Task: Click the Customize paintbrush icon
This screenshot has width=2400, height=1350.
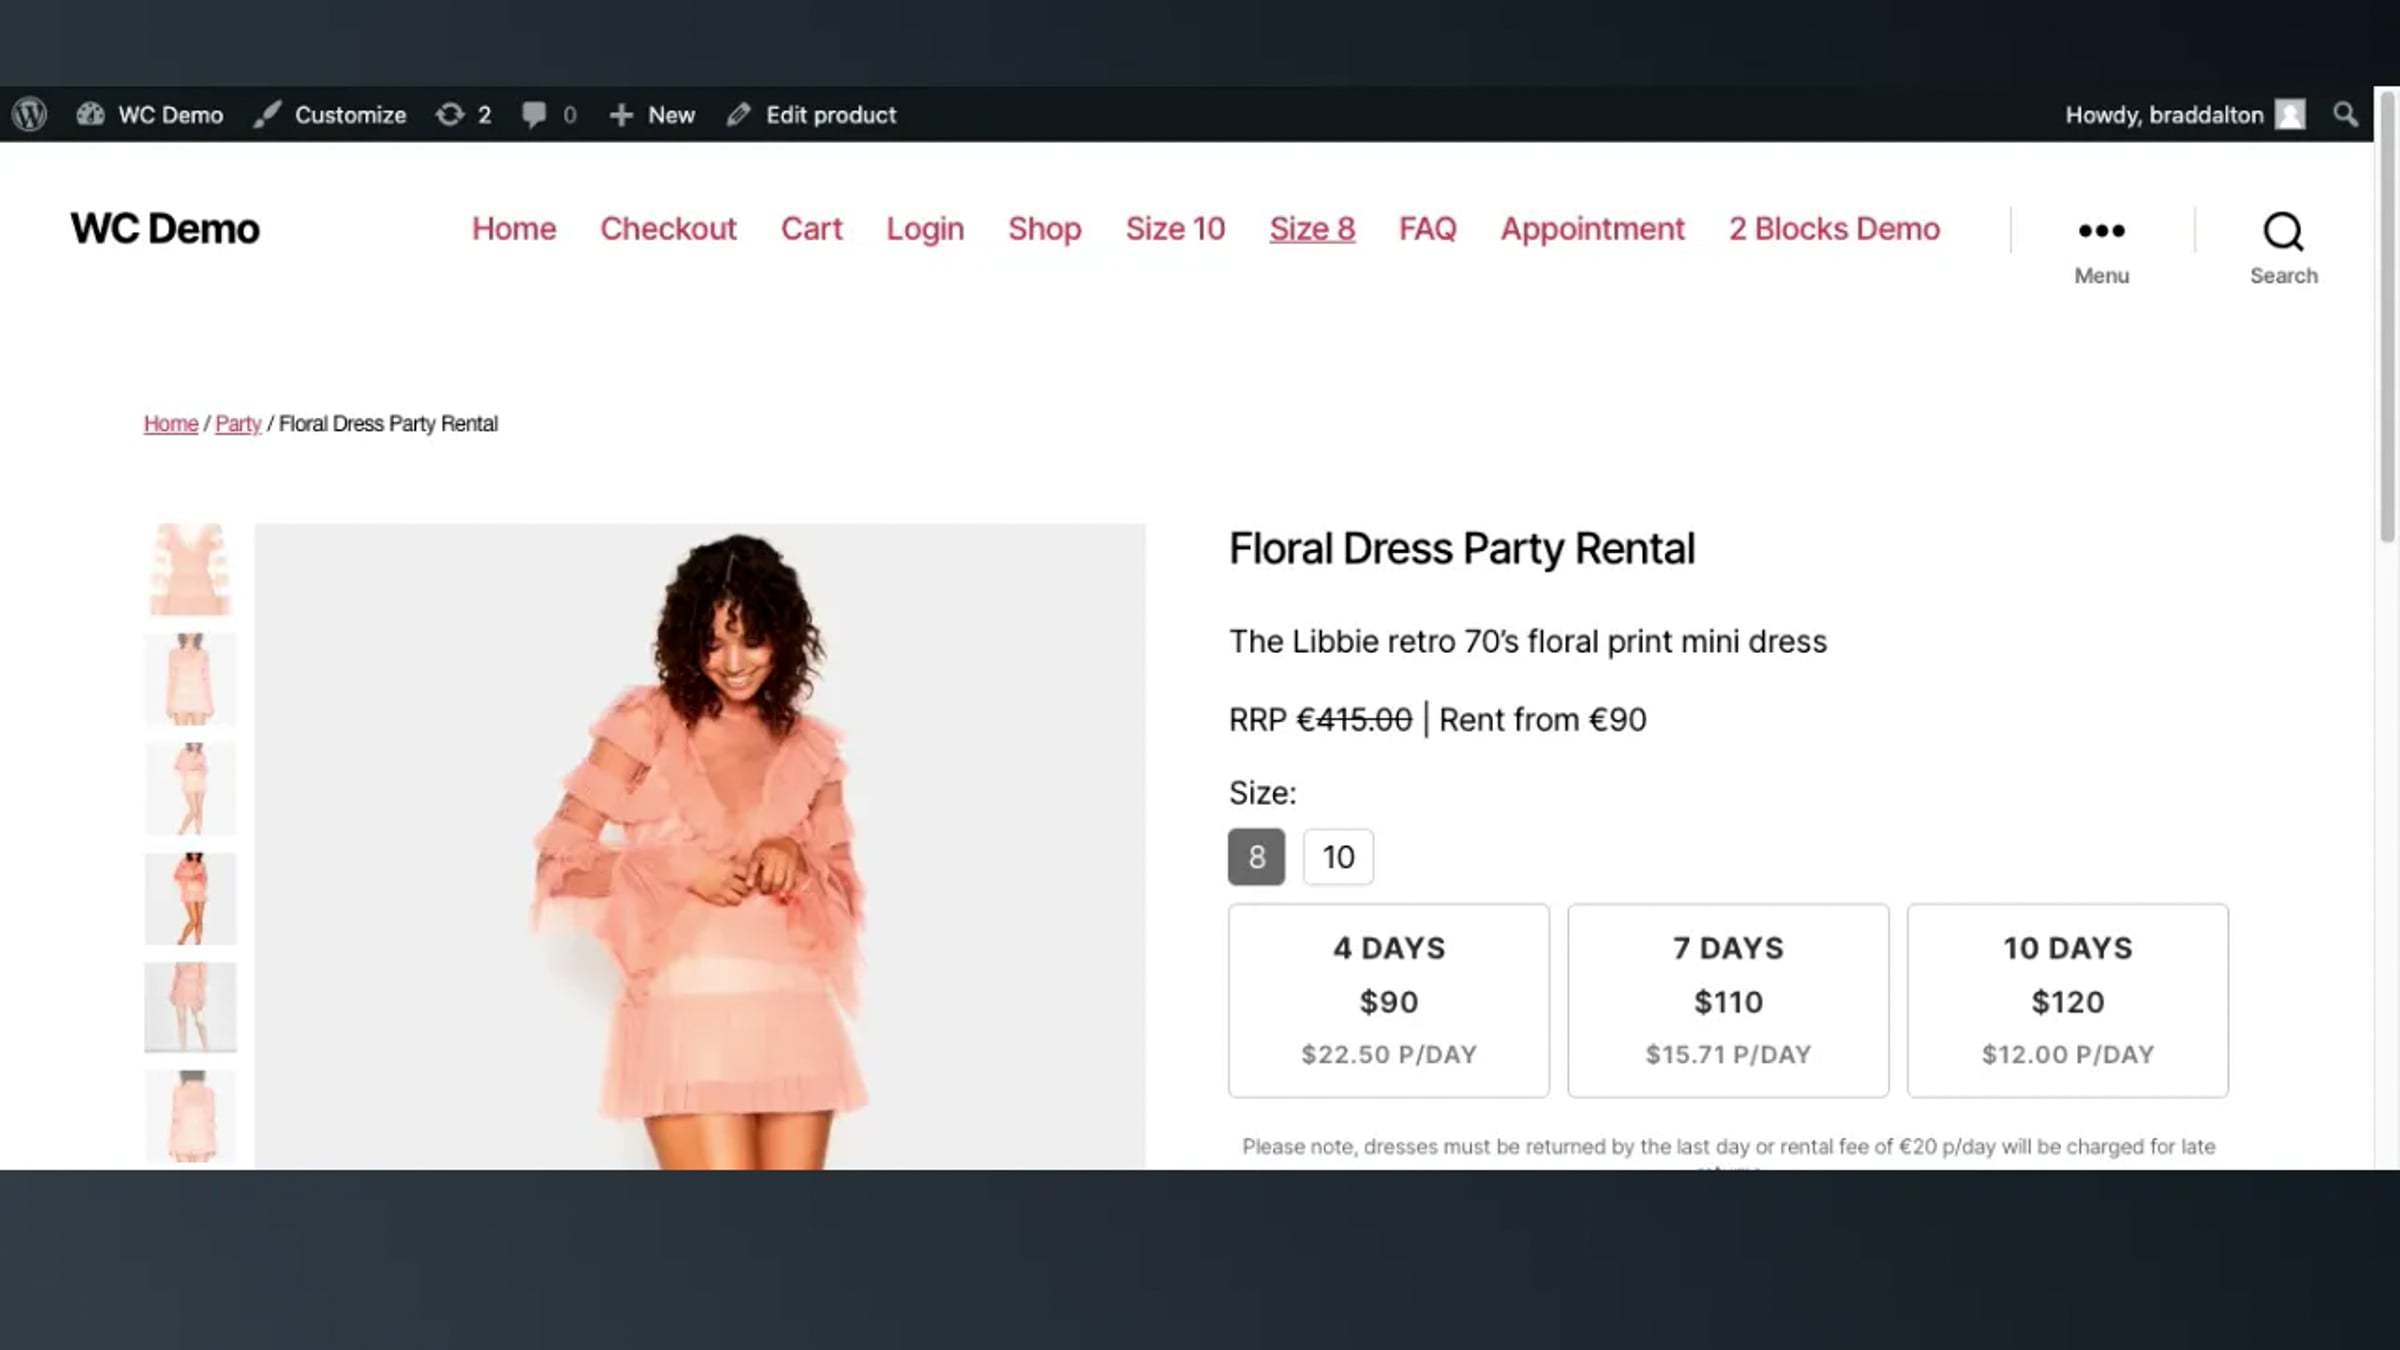Action: pos(267,114)
